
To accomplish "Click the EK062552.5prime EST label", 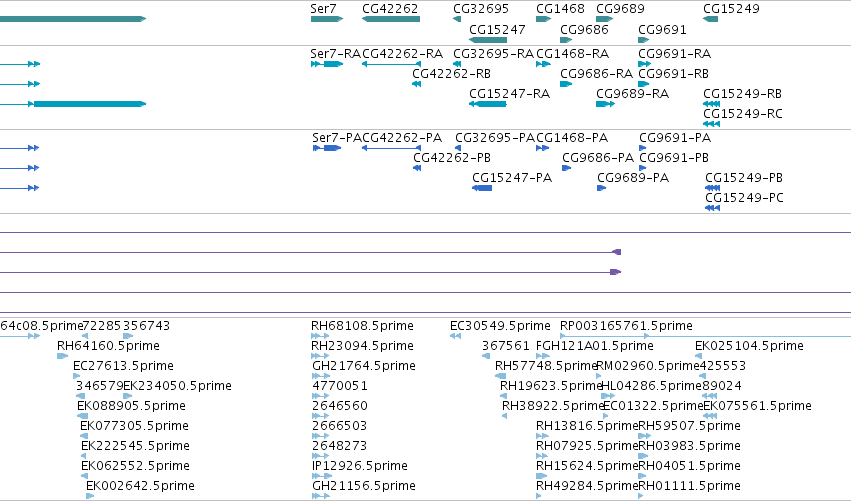I will tap(135, 466).
